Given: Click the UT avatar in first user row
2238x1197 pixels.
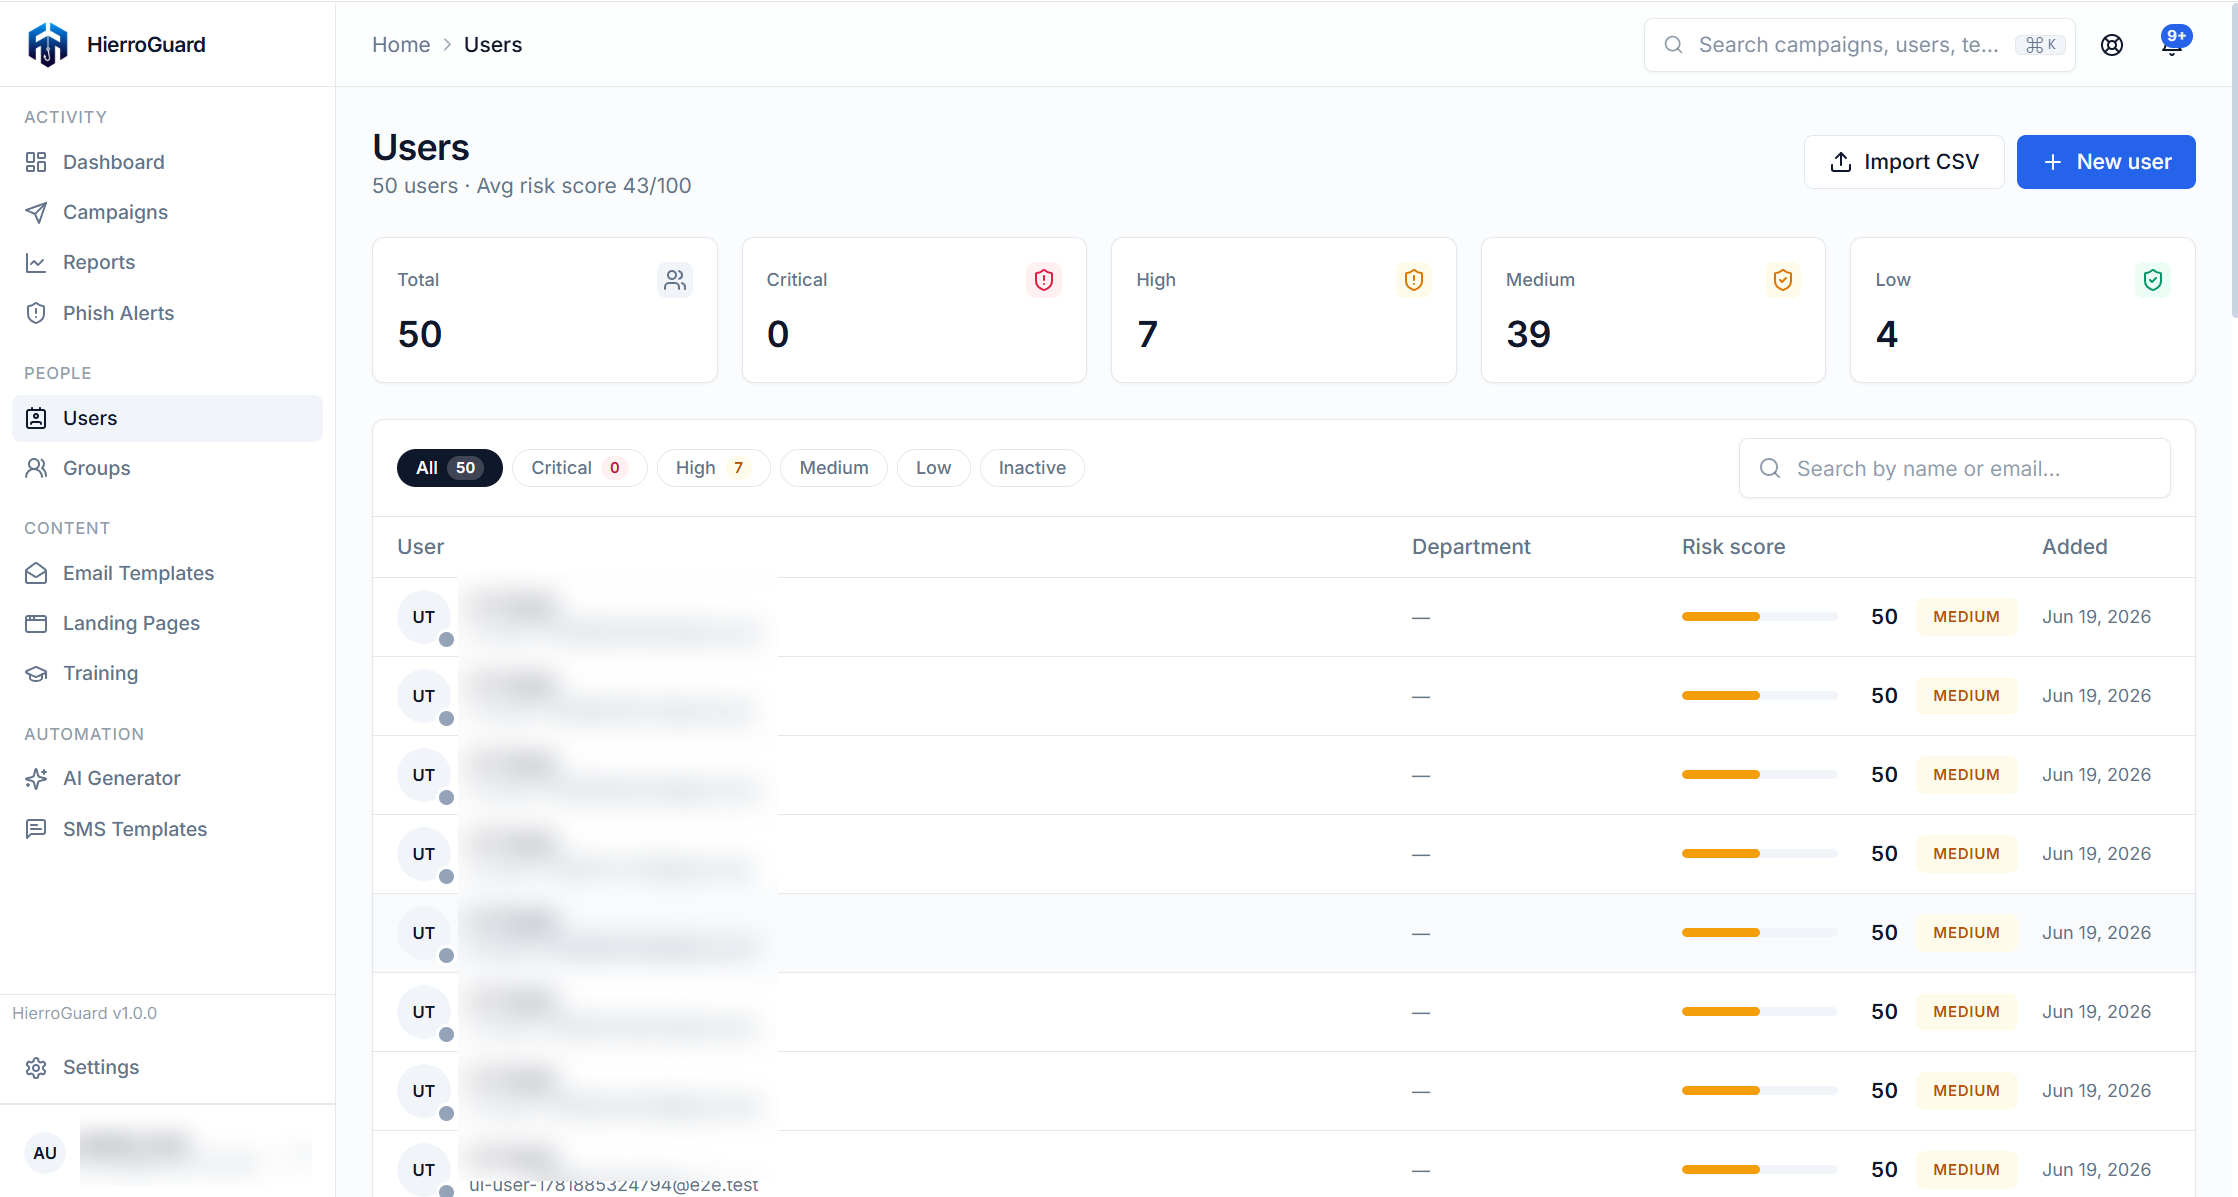Looking at the screenshot, I should (424, 617).
